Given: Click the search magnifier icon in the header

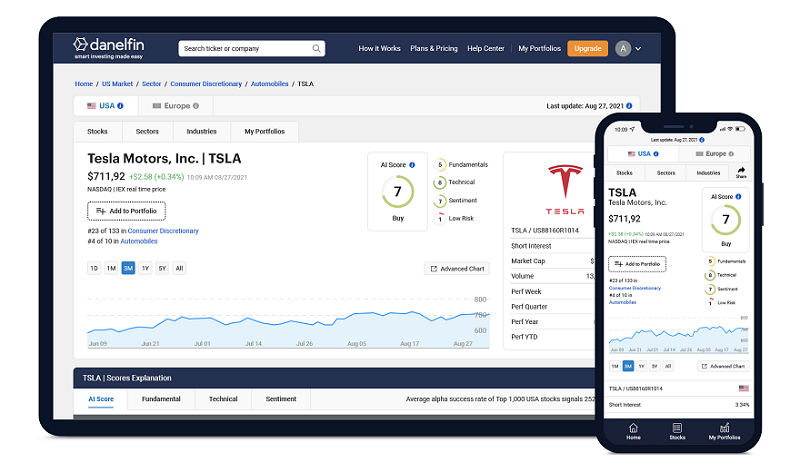Looking at the screenshot, I should (317, 48).
